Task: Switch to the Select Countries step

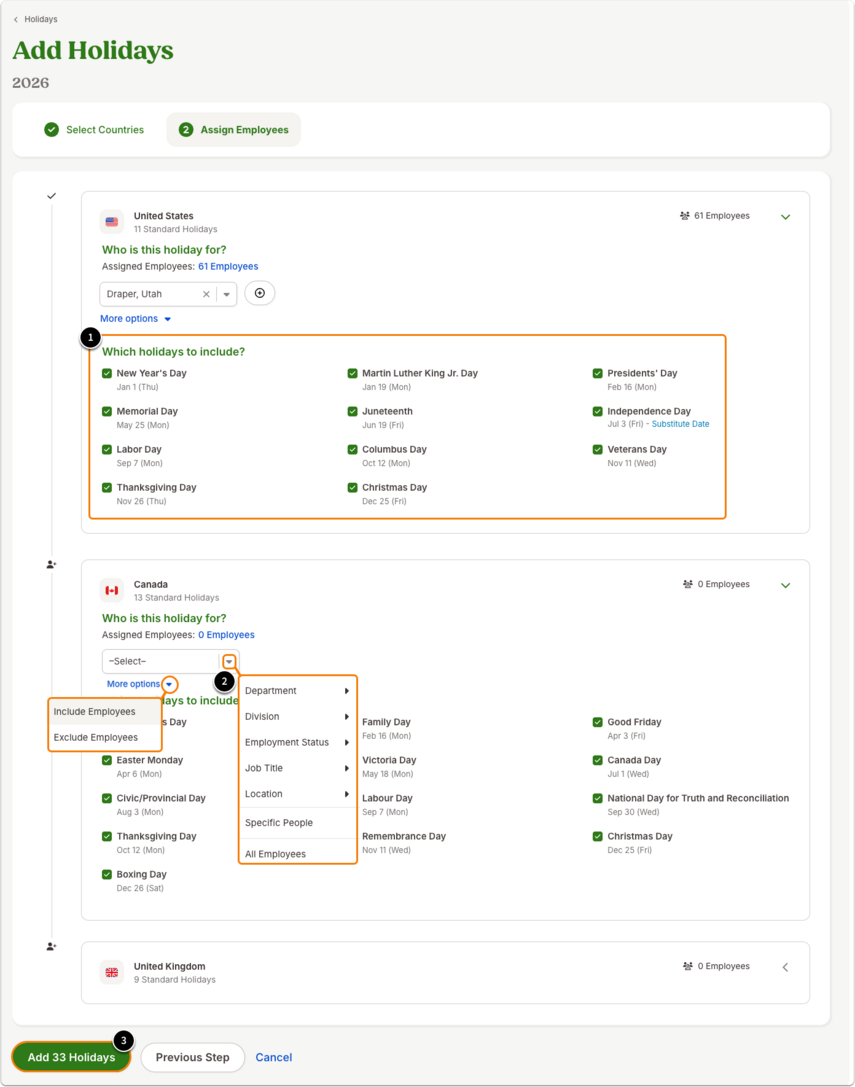Action: coord(94,130)
